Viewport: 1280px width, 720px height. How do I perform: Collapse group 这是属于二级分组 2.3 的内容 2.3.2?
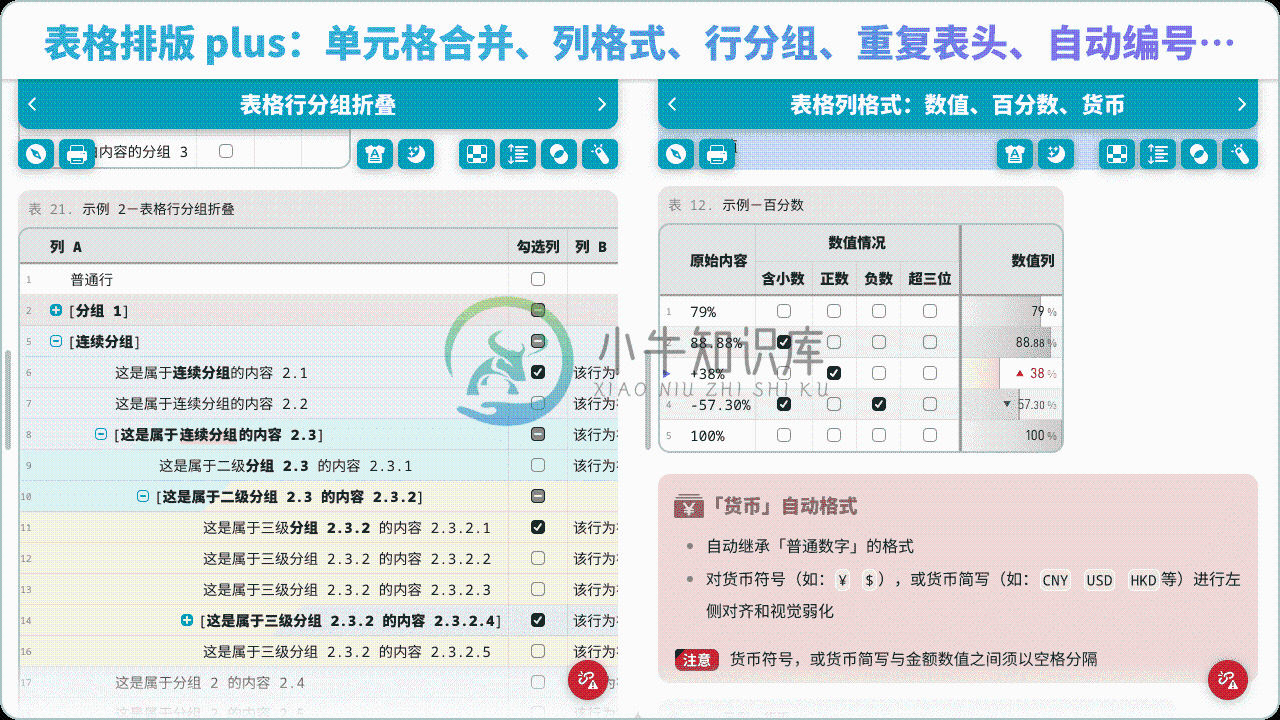(x=143, y=496)
